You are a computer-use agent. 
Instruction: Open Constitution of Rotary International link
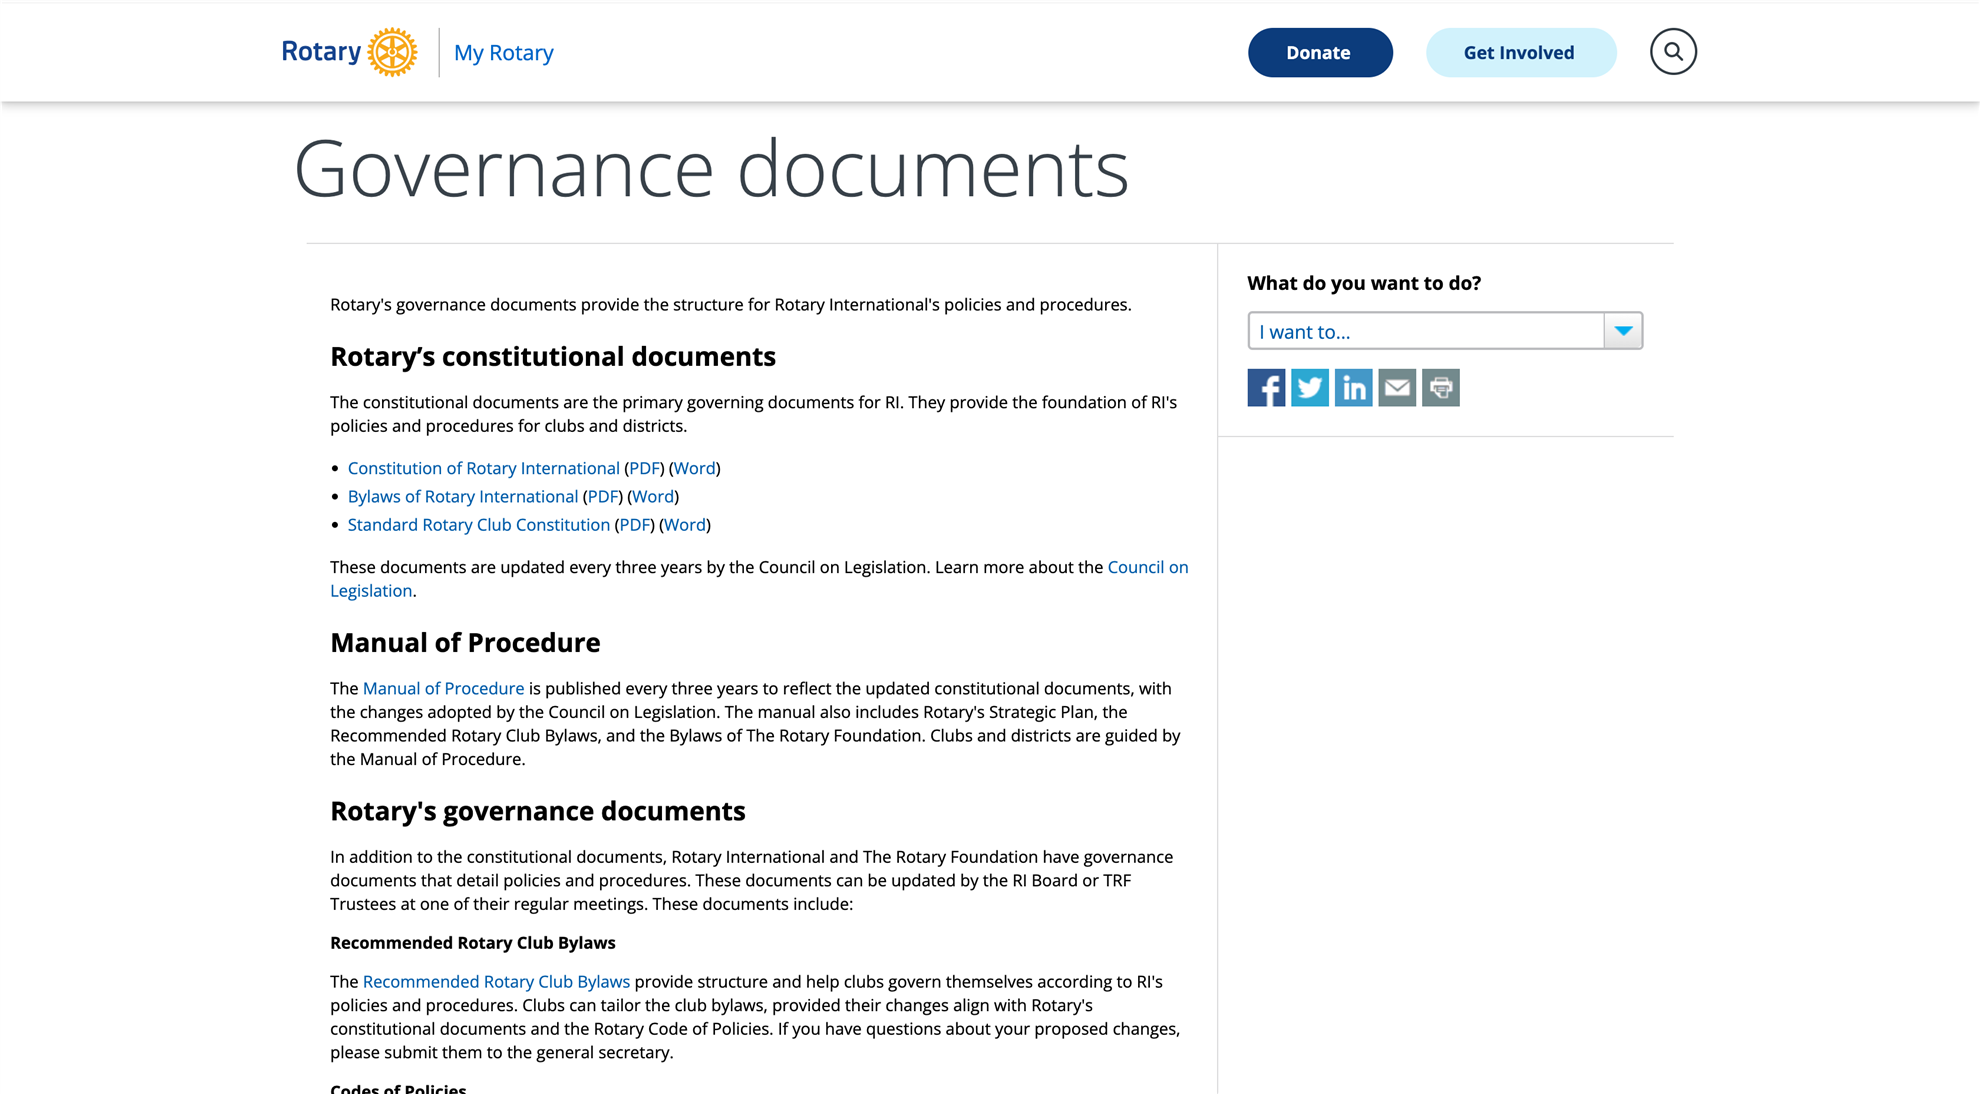pyautogui.click(x=484, y=468)
